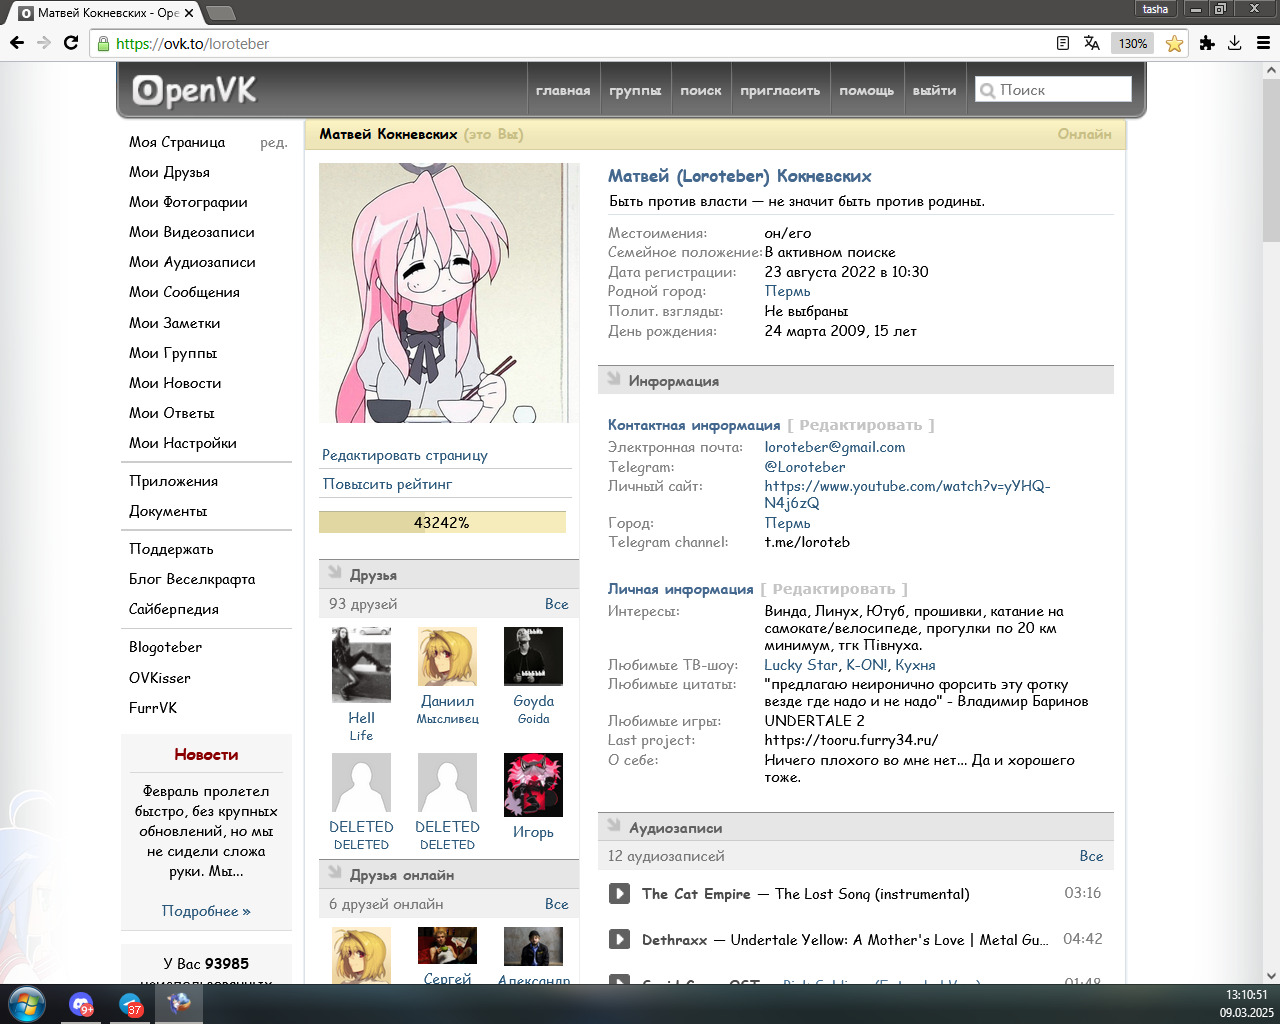Click the vertical page scrollbar thumb
The height and width of the screenshot is (1024, 1280).
1271,162
